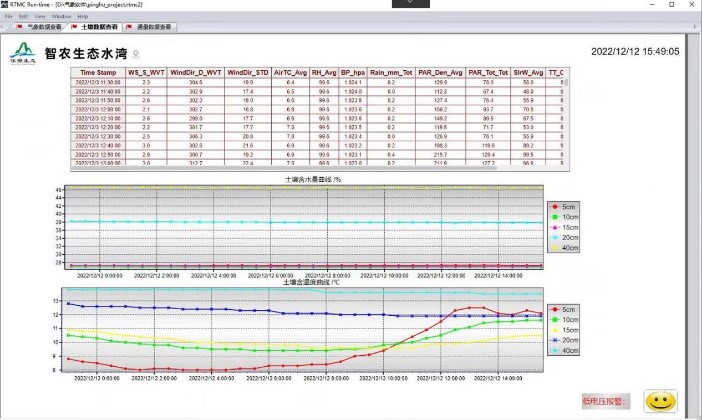Click the table's vertical scrollbar thumb
This screenshot has width=702, height=420.
(x=566, y=82)
